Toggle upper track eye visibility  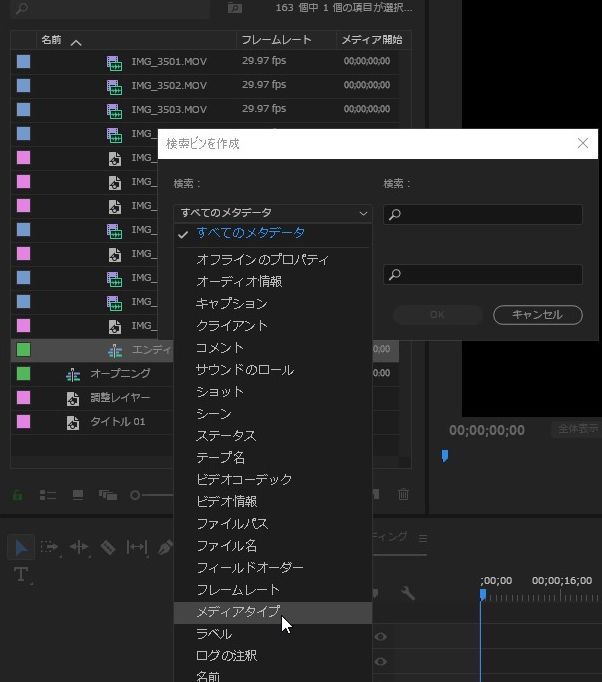(380, 637)
